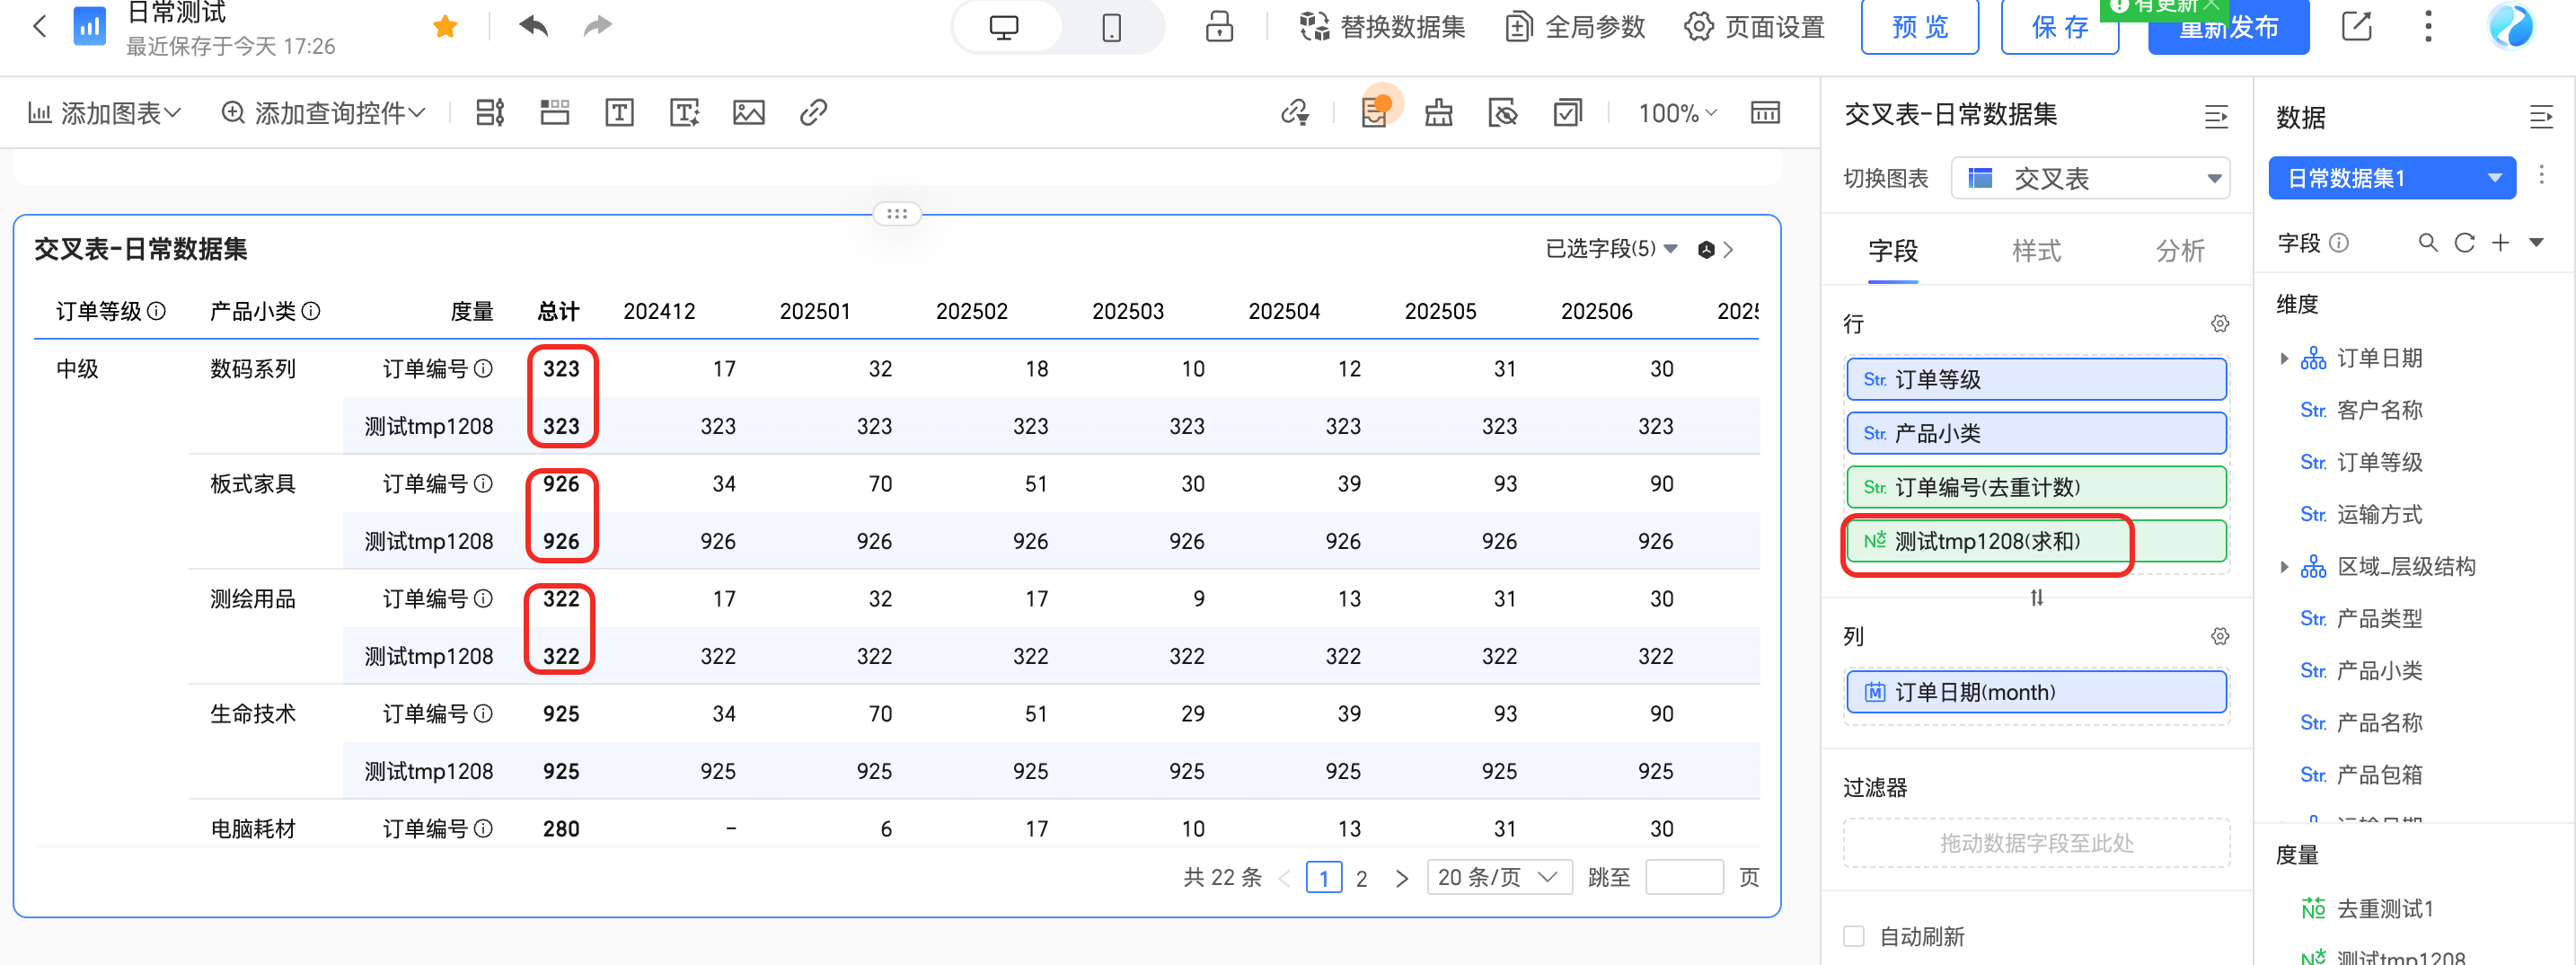Click the lock icon in the top bar

[1218, 27]
